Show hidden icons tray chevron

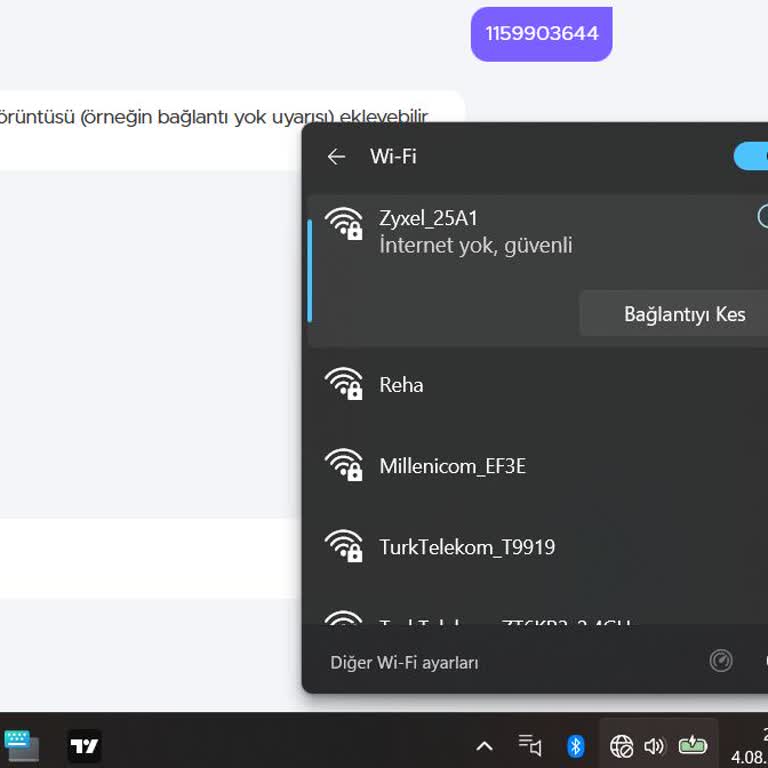484,746
